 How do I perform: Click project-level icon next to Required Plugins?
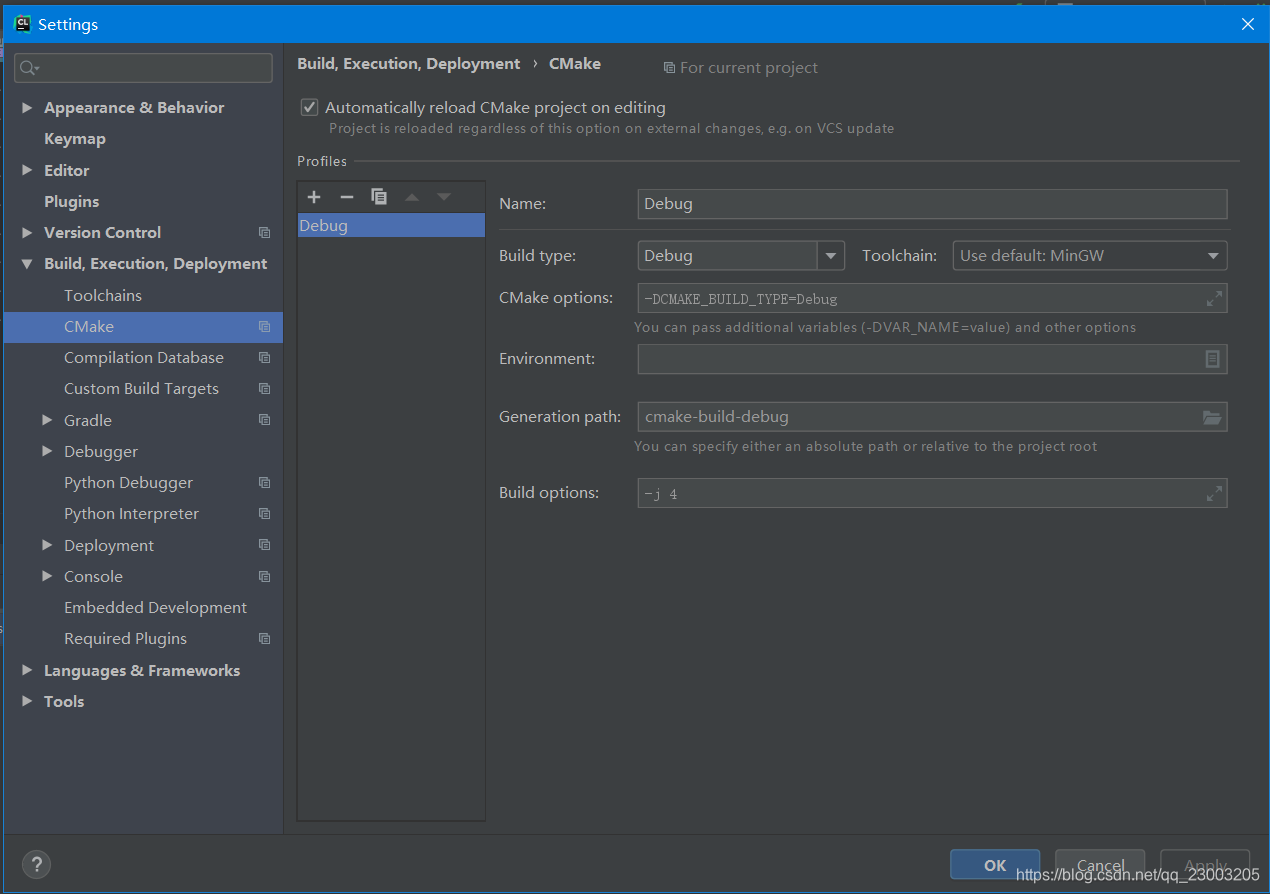point(264,639)
